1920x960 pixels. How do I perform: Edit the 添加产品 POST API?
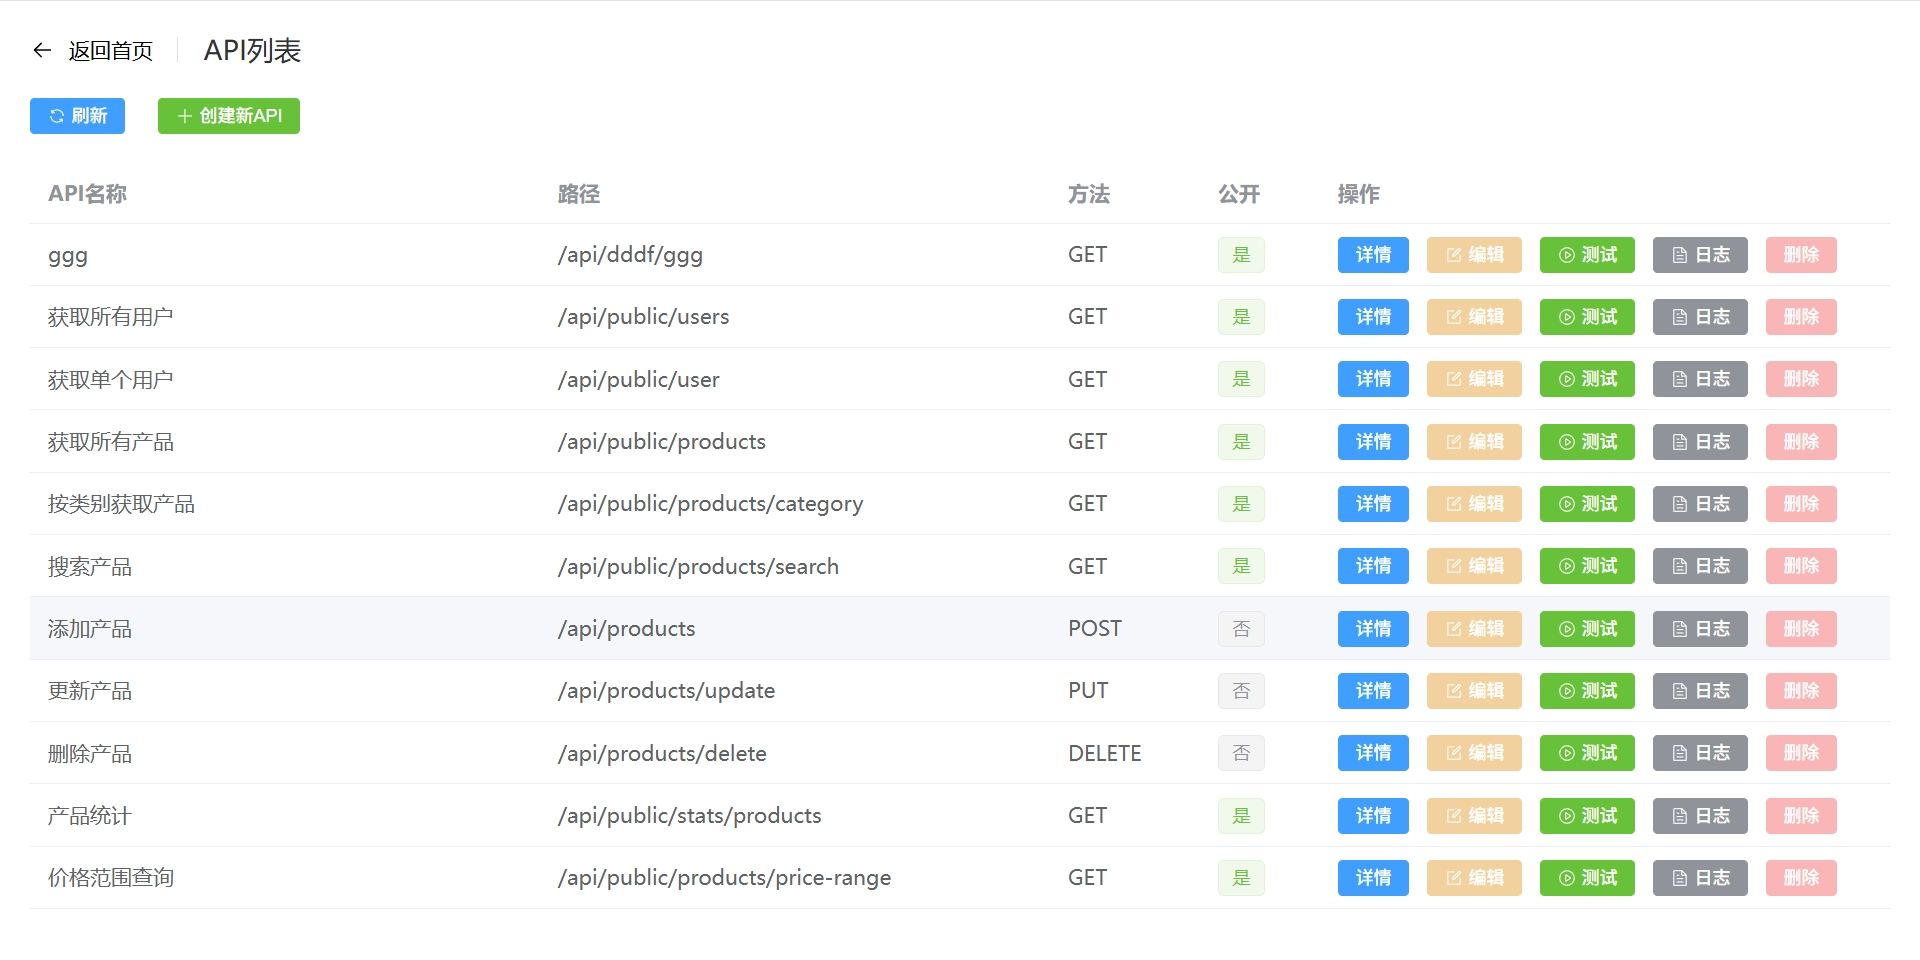[1474, 629]
